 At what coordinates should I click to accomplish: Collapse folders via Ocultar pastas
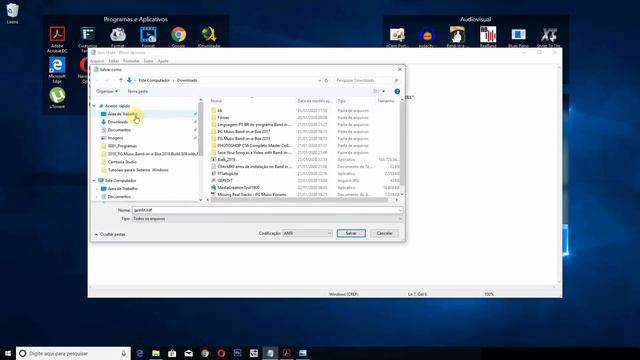coord(110,234)
